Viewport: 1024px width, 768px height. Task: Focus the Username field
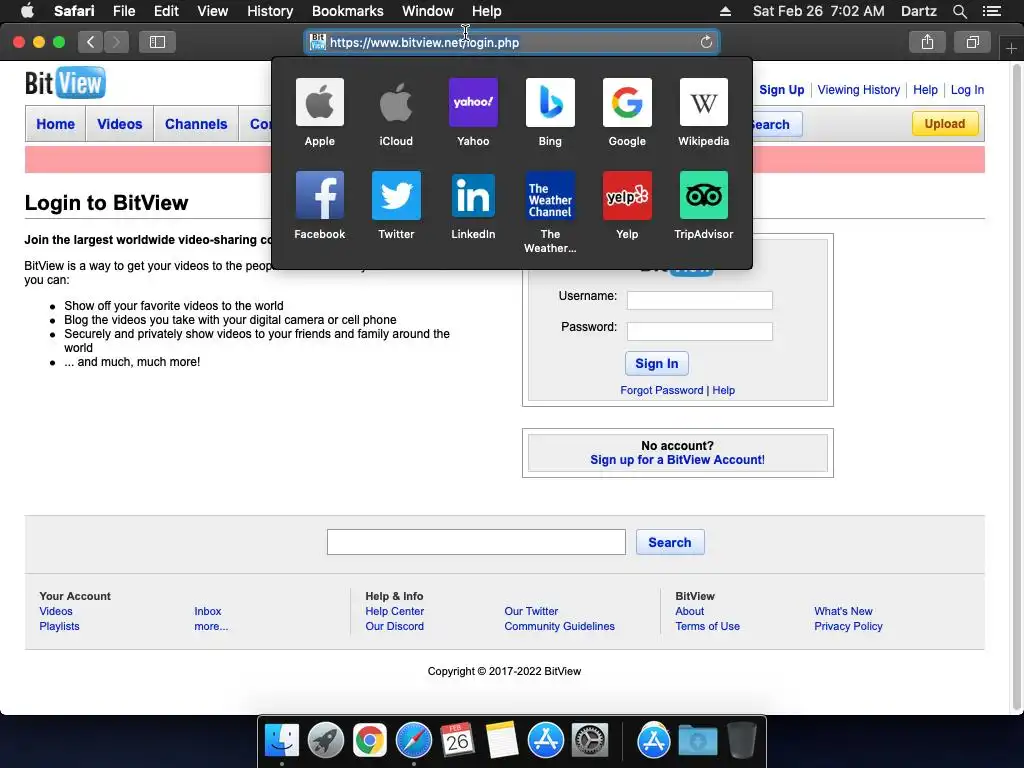pos(699,300)
